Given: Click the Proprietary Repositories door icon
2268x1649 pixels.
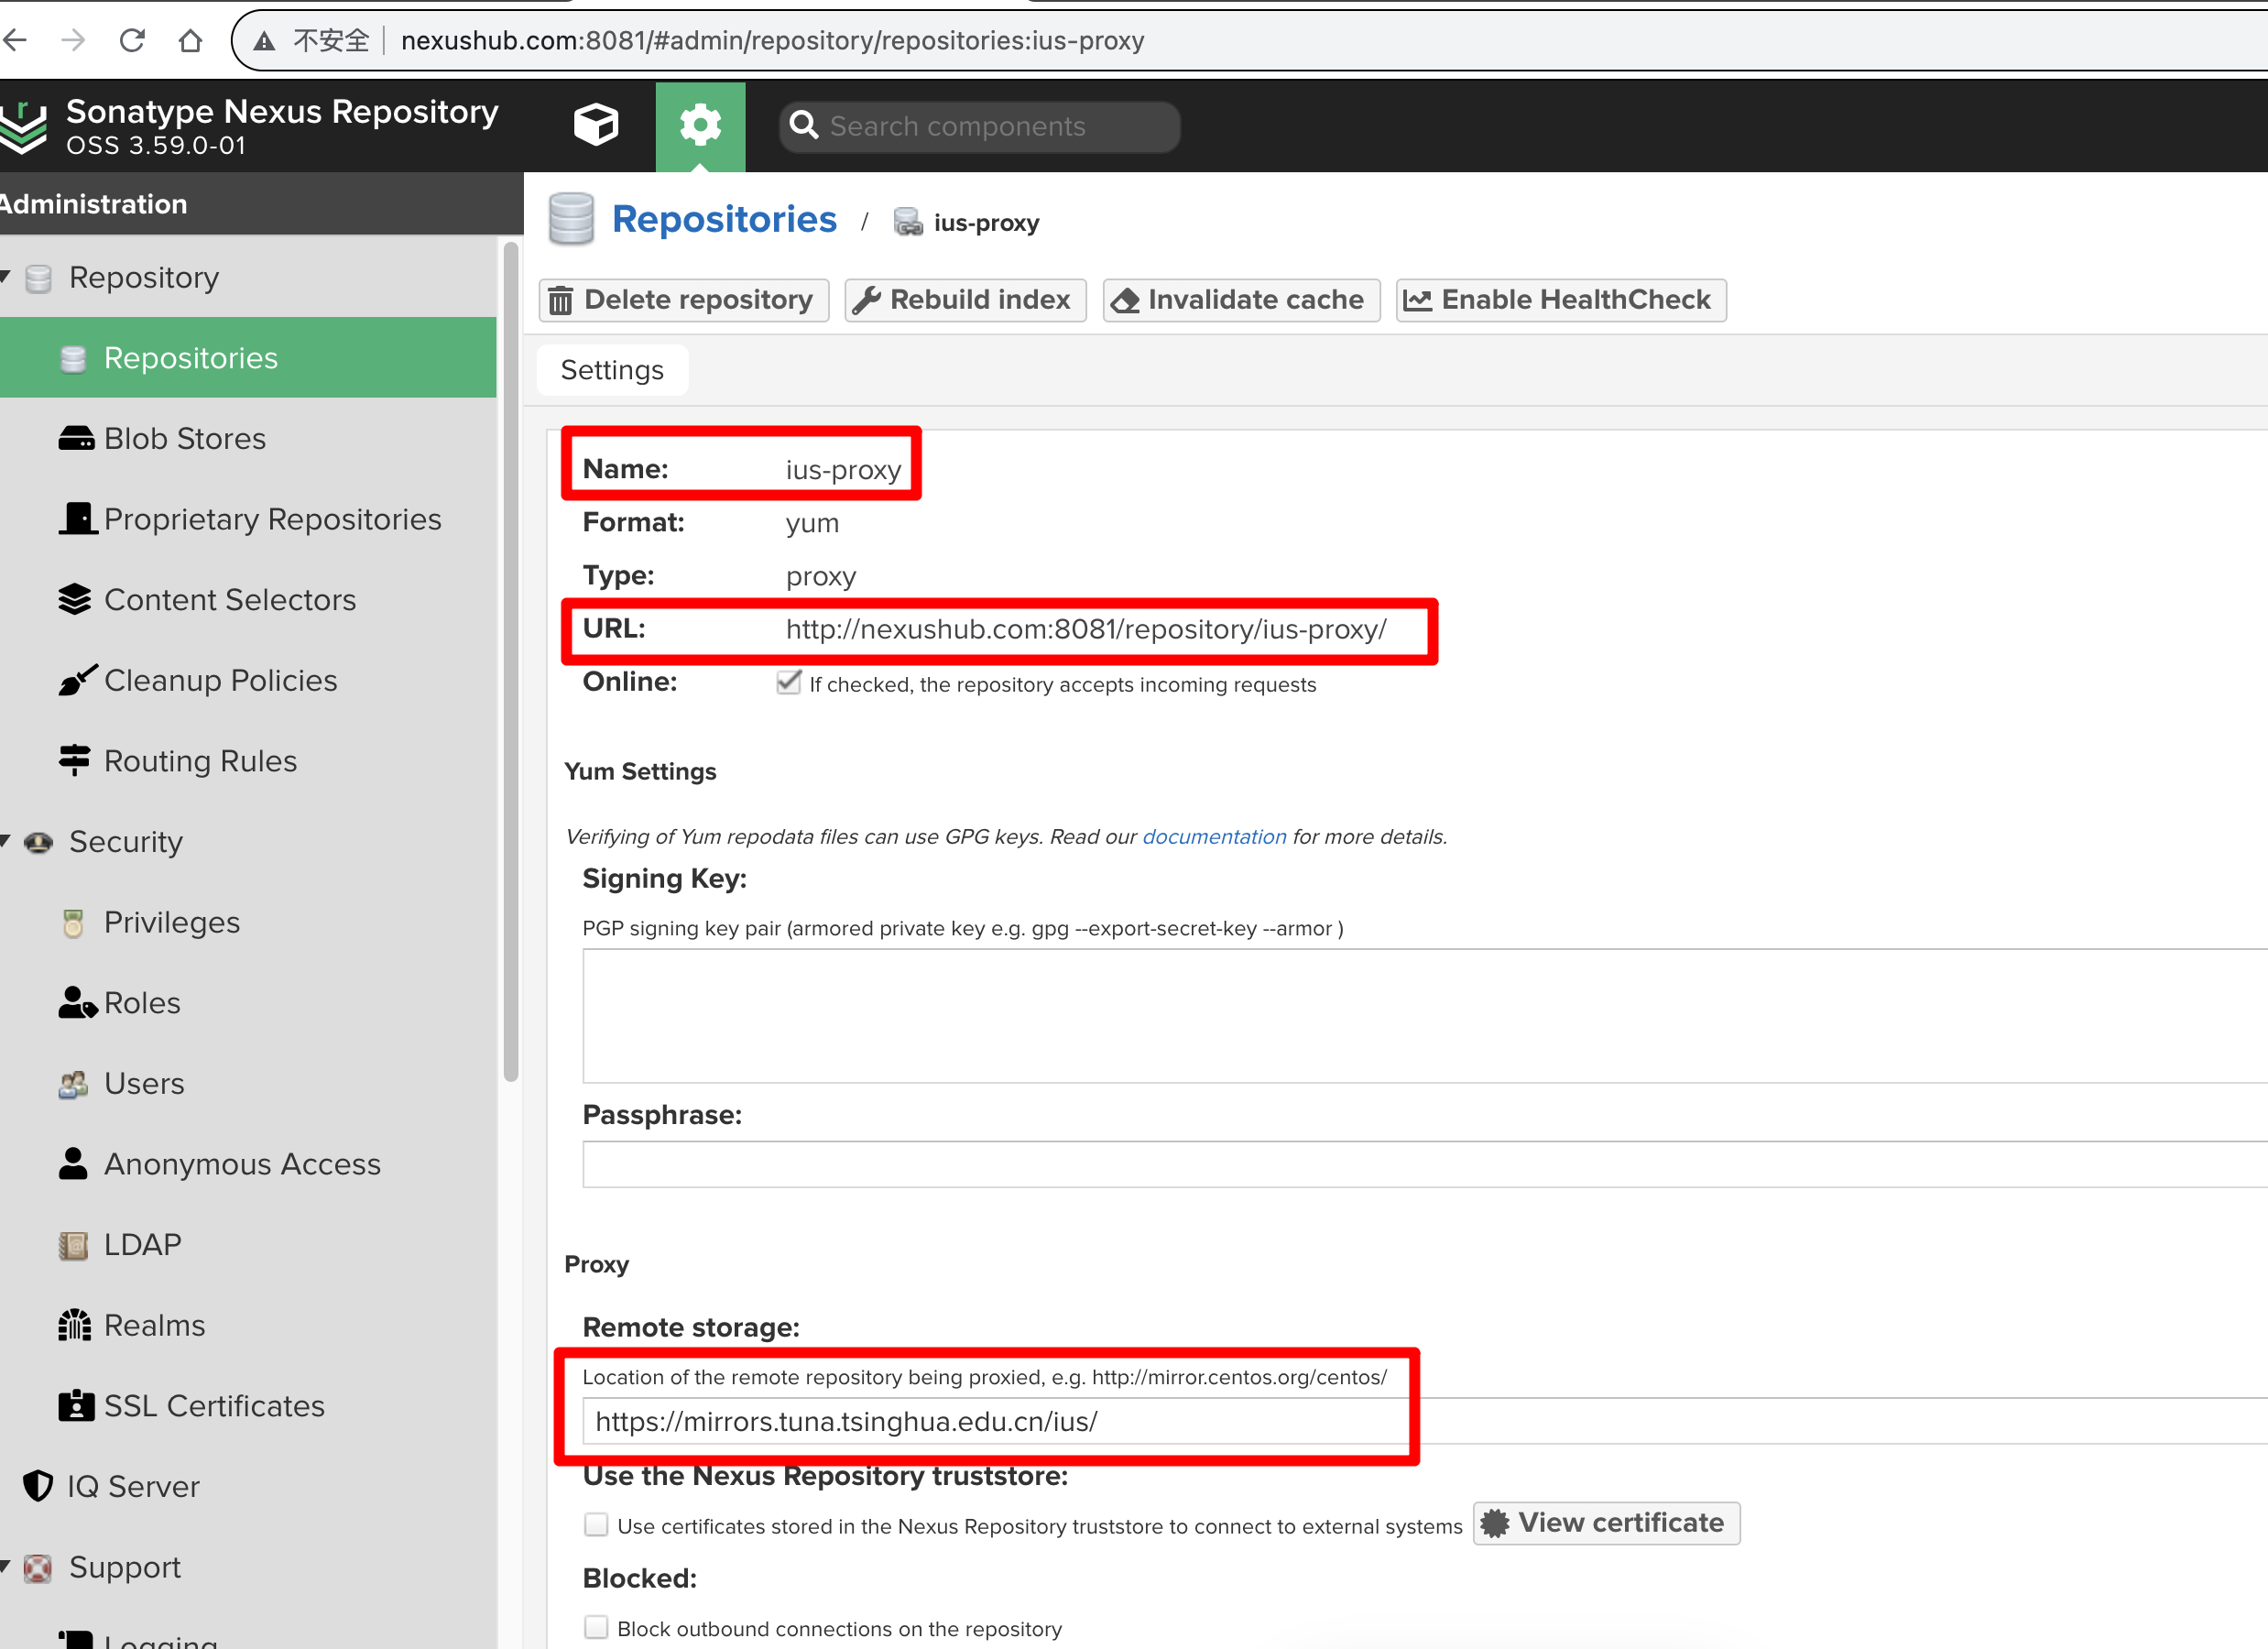Looking at the screenshot, I should 77,518.
